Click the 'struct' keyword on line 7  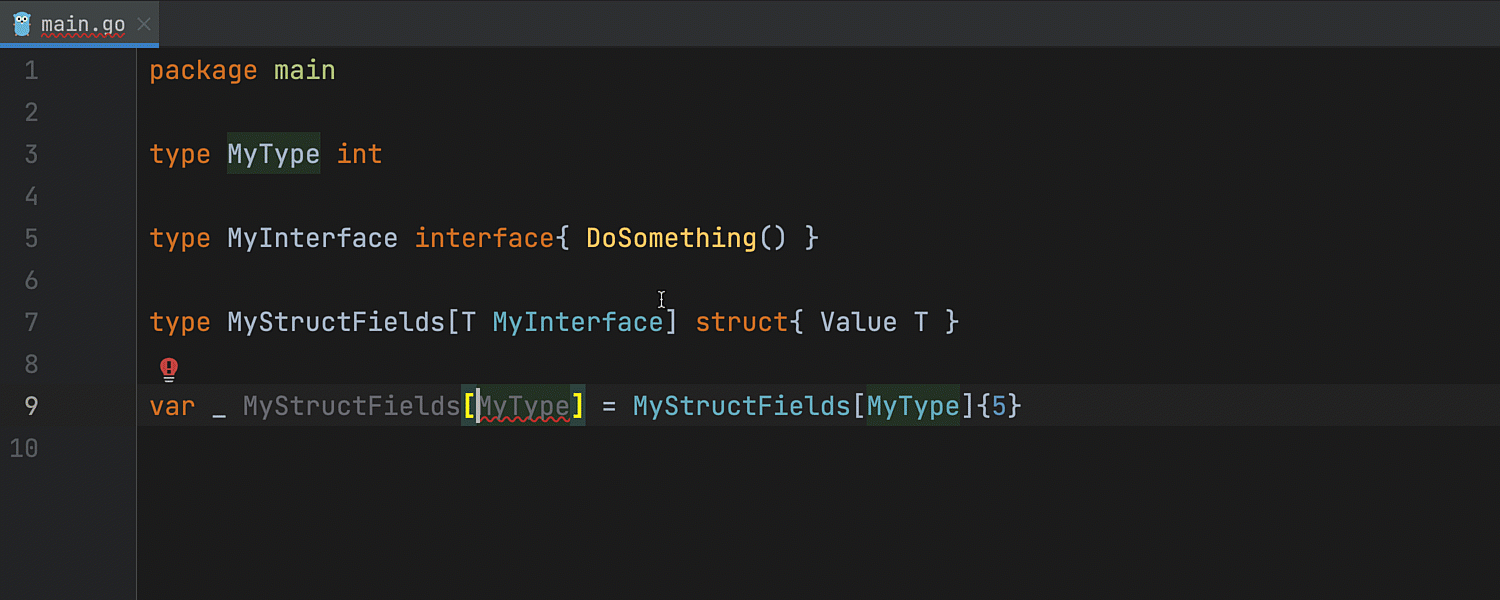click(x=742, y=322)
